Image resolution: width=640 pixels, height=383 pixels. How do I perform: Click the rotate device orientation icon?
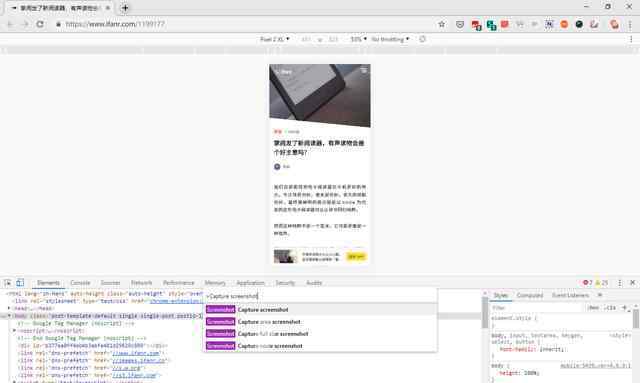tap(422, 39)
